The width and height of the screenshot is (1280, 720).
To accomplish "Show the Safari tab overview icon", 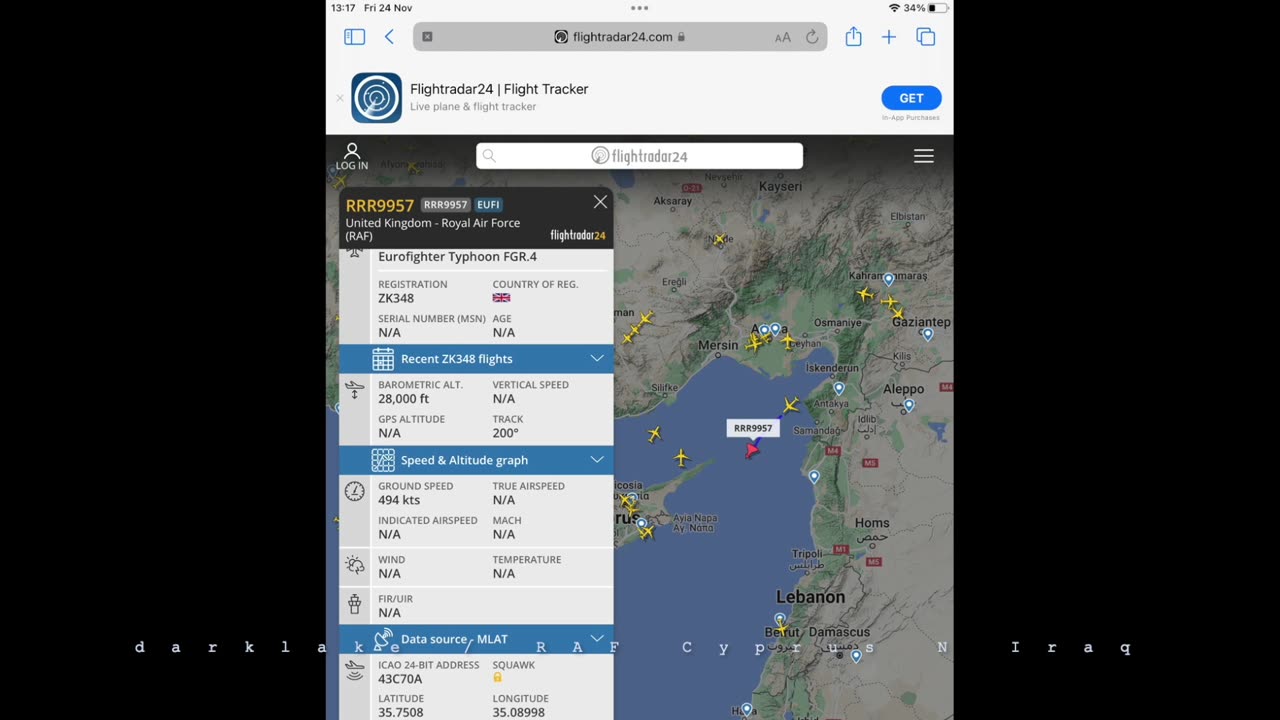I will 926,37.
